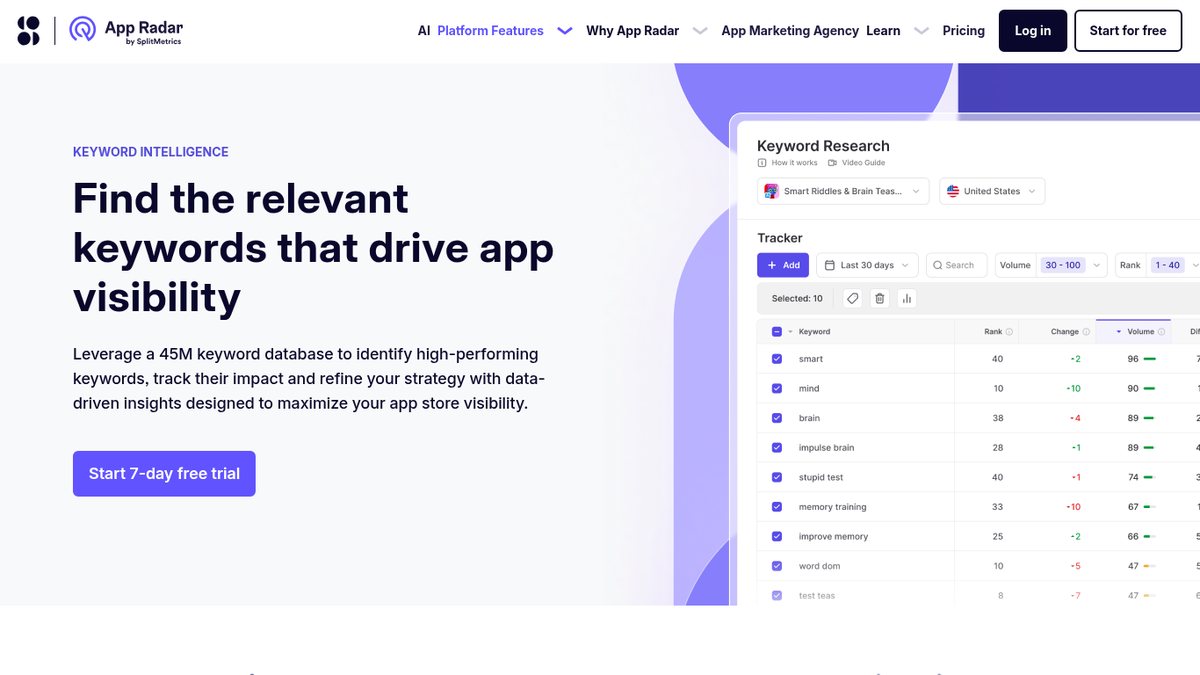Click Start 7-day free trial button
The image size is (1200, 675).
click(164, 474)
